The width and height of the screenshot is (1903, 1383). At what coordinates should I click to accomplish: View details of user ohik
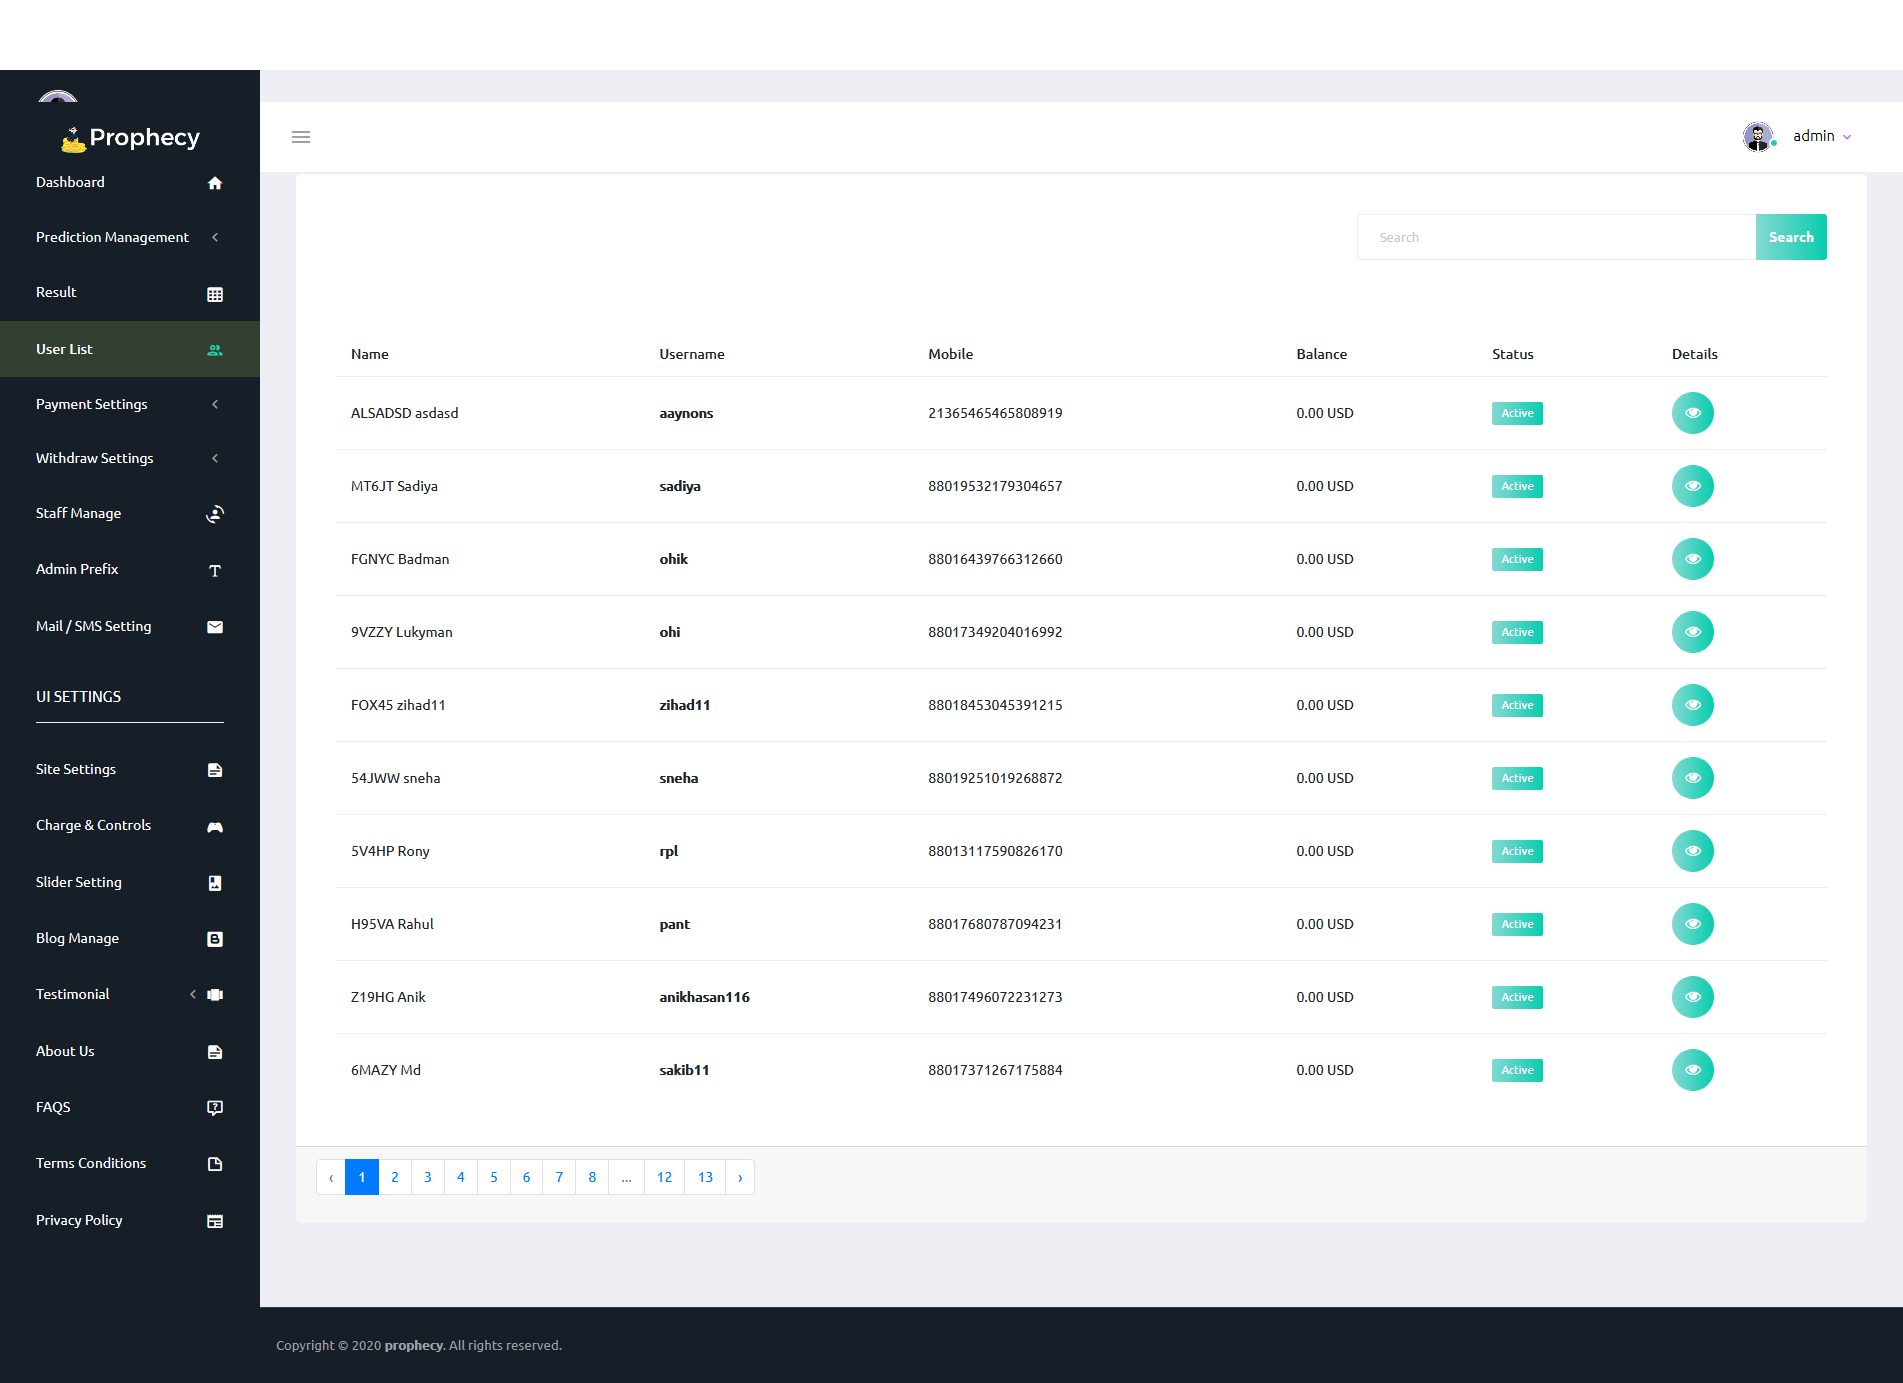[x=1693, y=559]
